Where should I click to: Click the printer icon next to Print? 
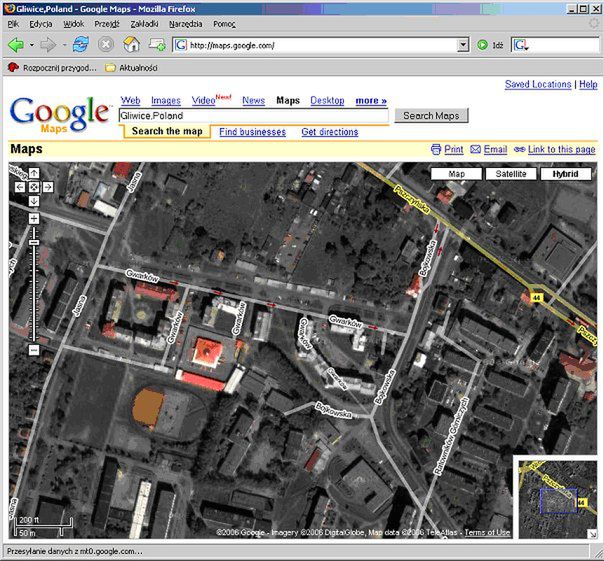tap(436, 149)
